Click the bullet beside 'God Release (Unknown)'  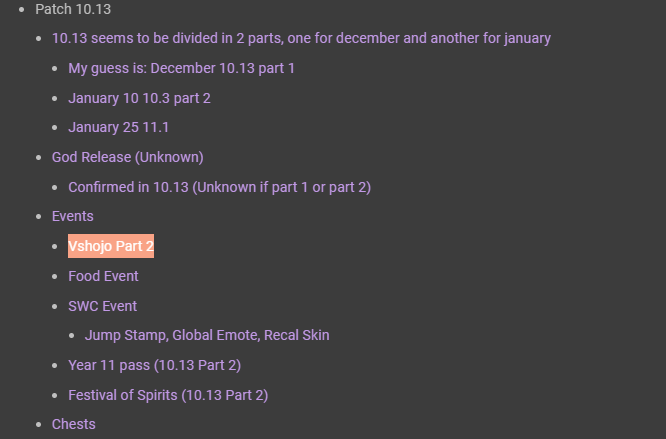pos(39,158)
